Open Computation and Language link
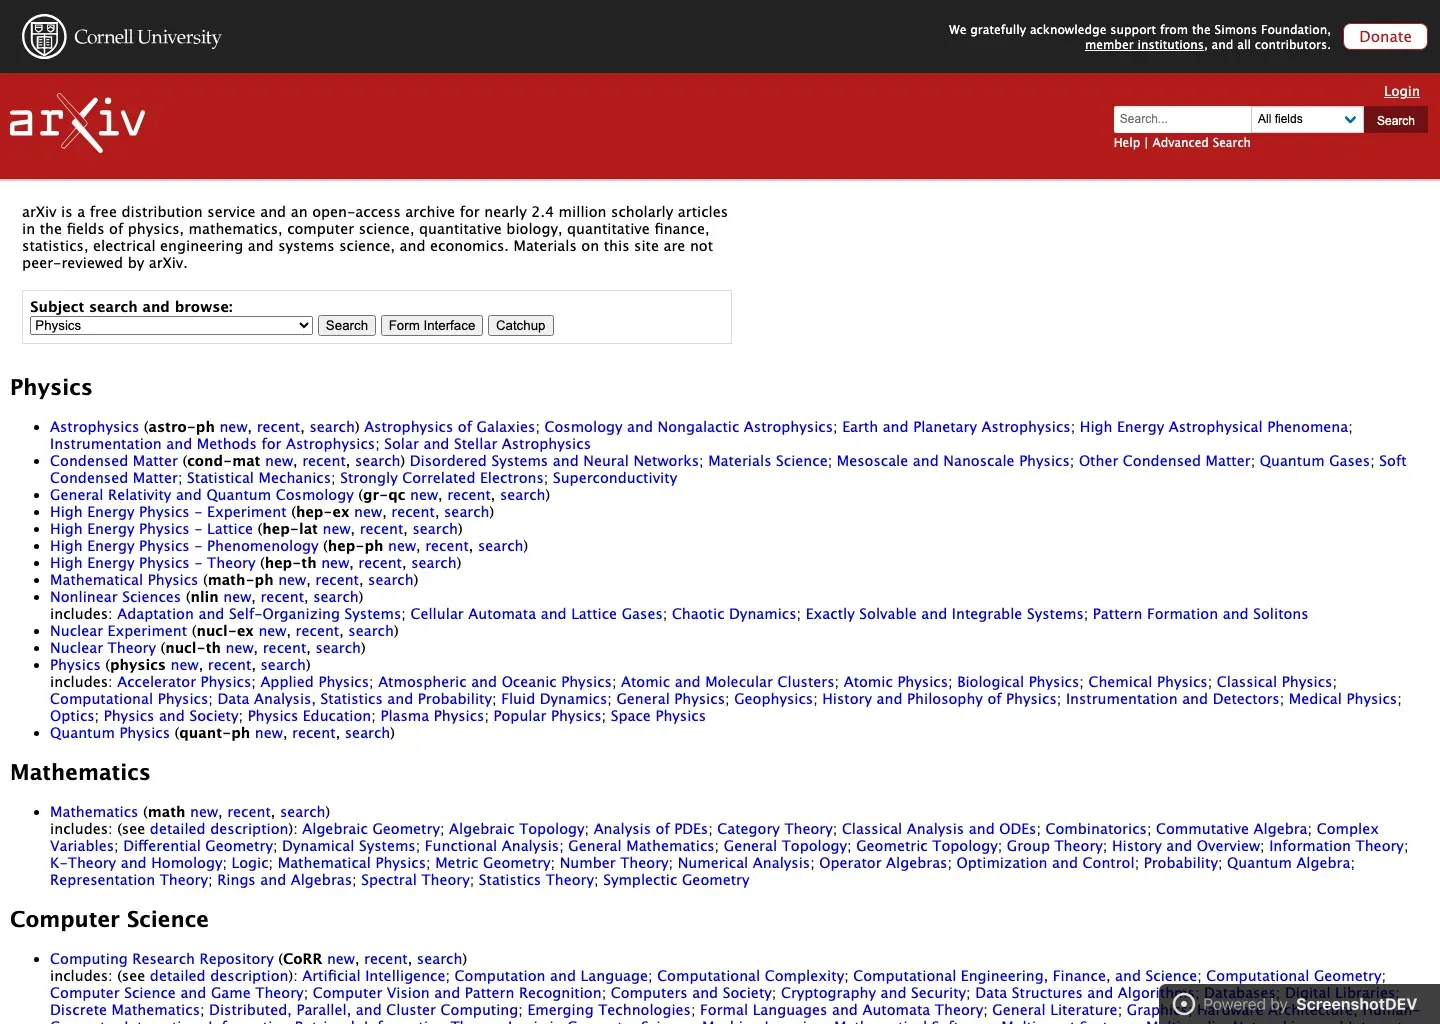 (x=551, y=976)
